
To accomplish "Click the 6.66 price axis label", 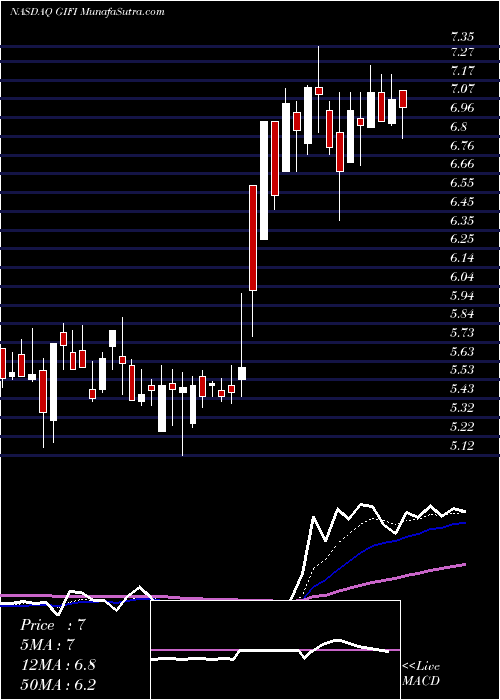I will [462, 164].
